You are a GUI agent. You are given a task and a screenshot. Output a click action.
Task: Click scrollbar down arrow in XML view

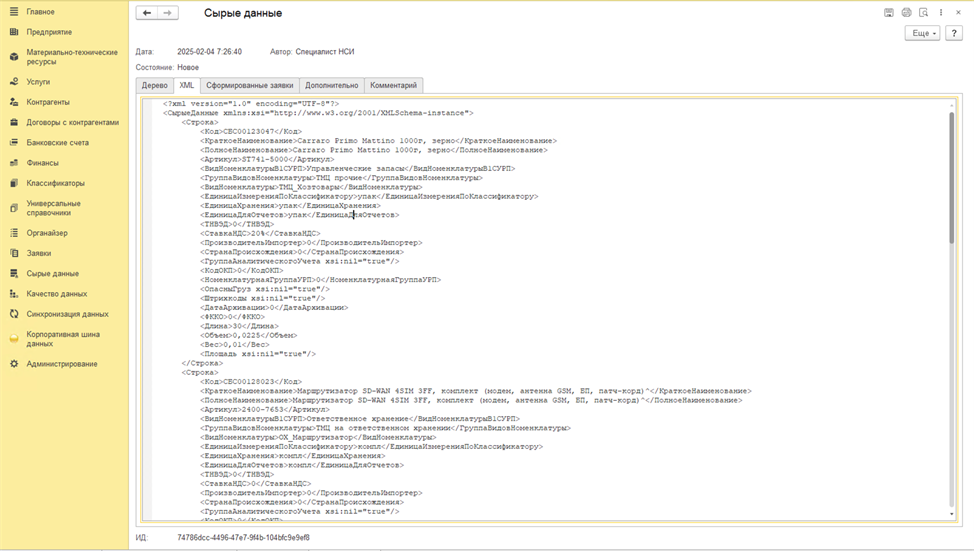click(952, 514)
